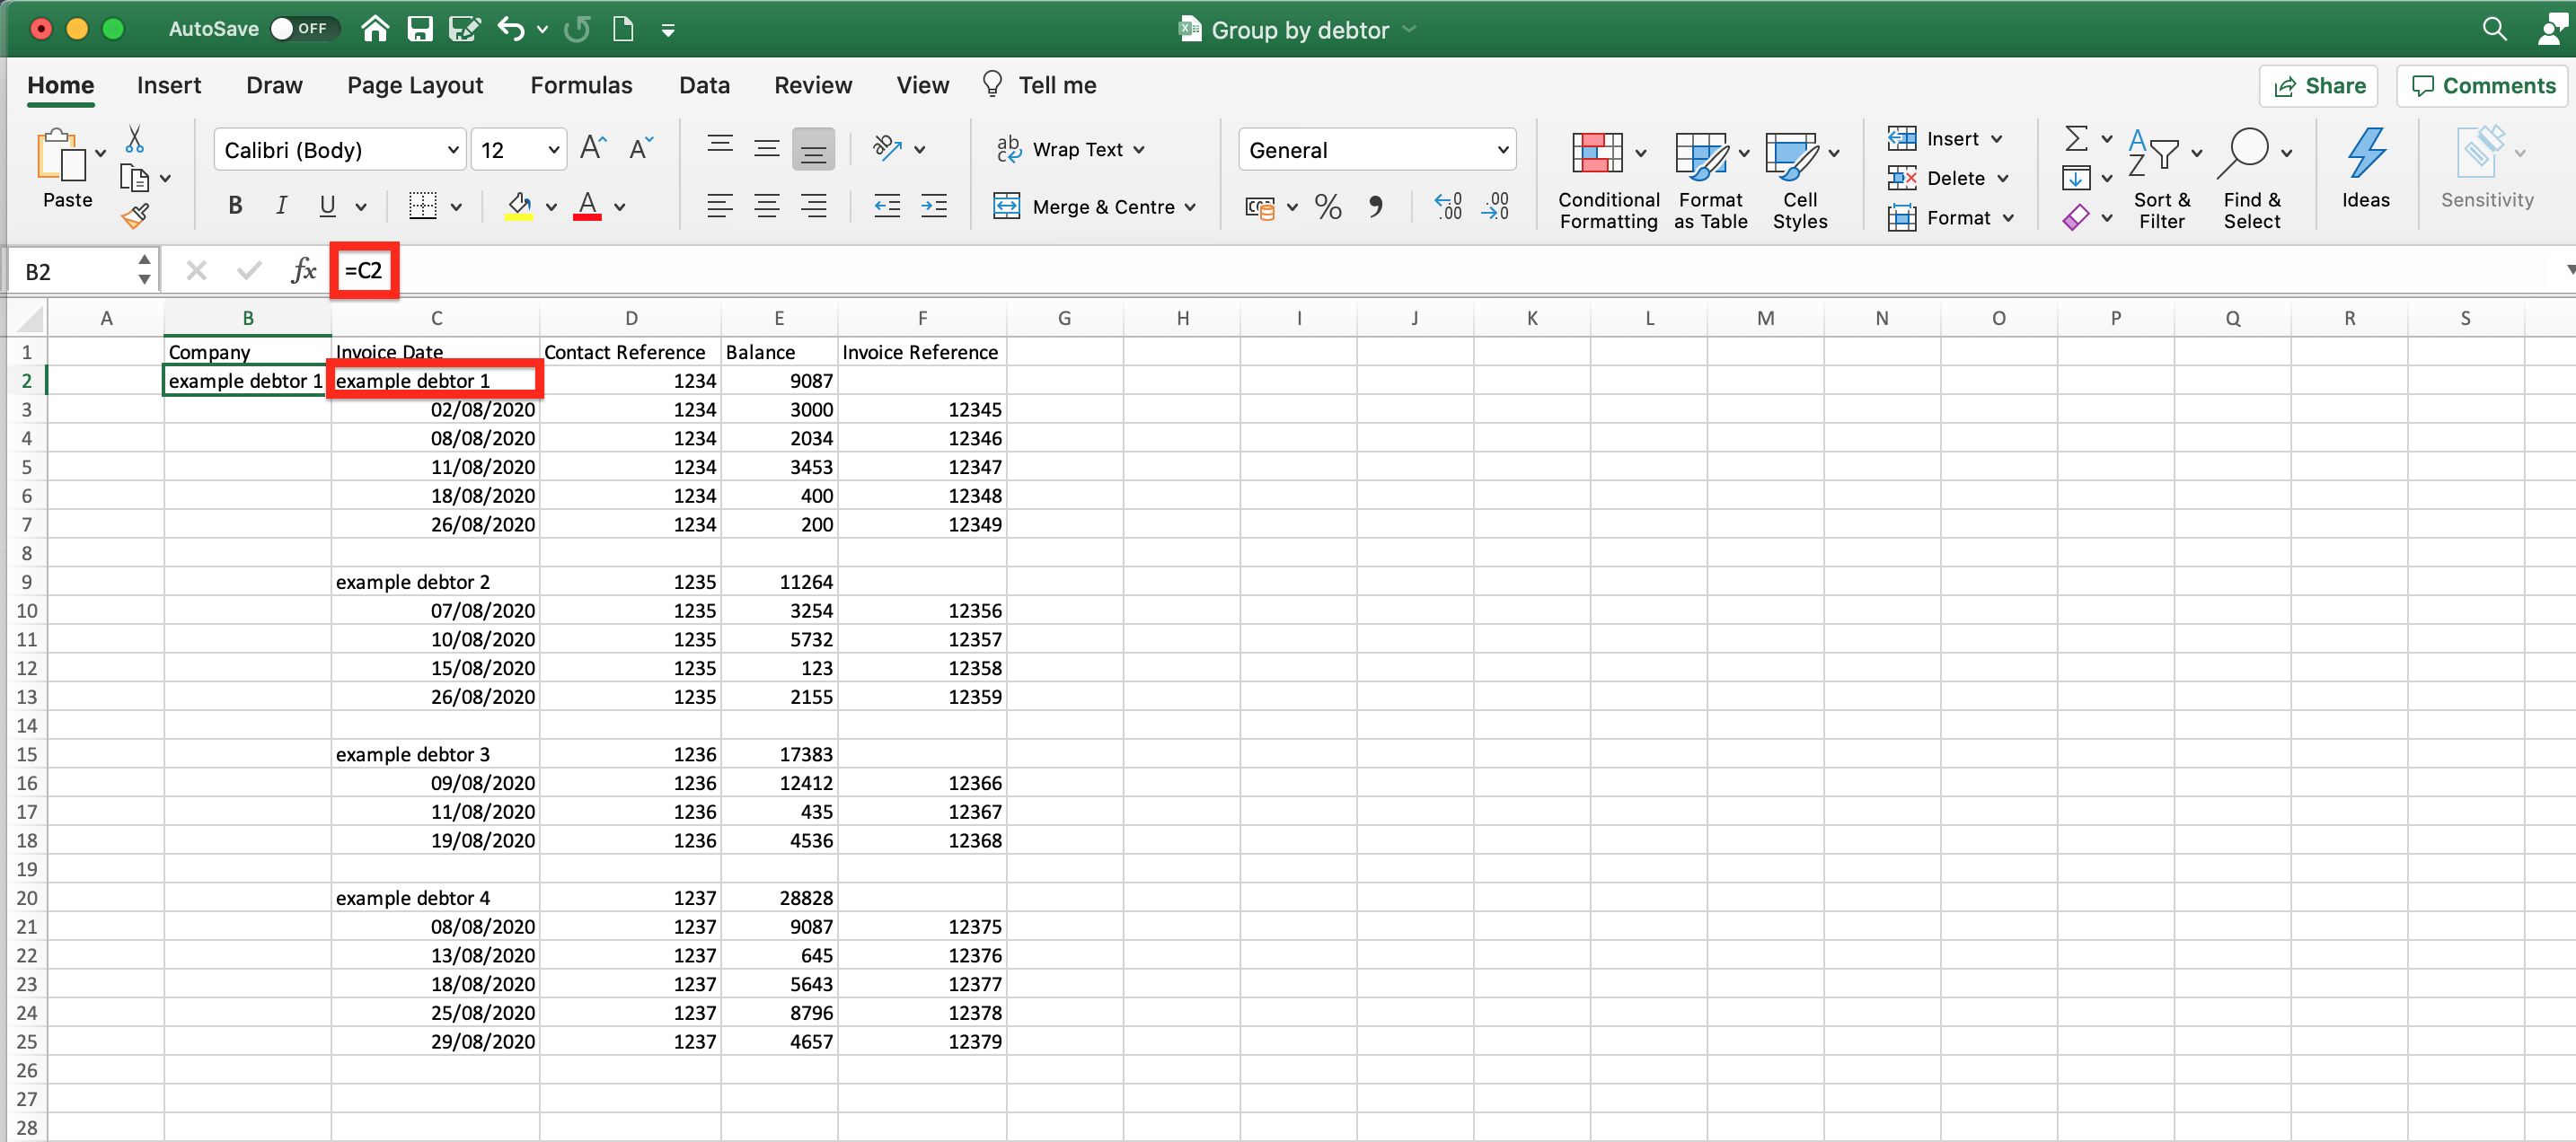2576x1142 pixels.
Task: Toggle Bold formatting
Action: (x=235, y=206)
